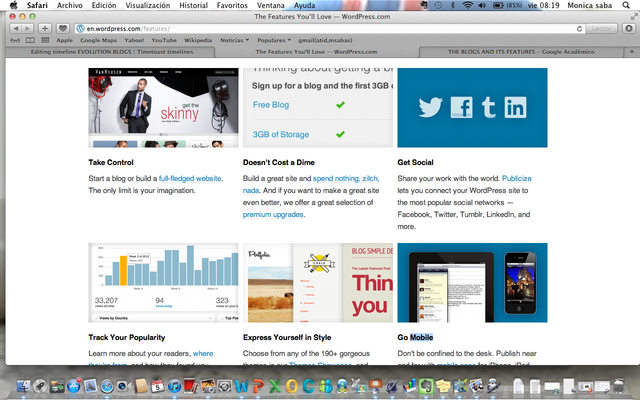Click the "Doesn't Cost a Dime" heading

[x=279, y=162]
